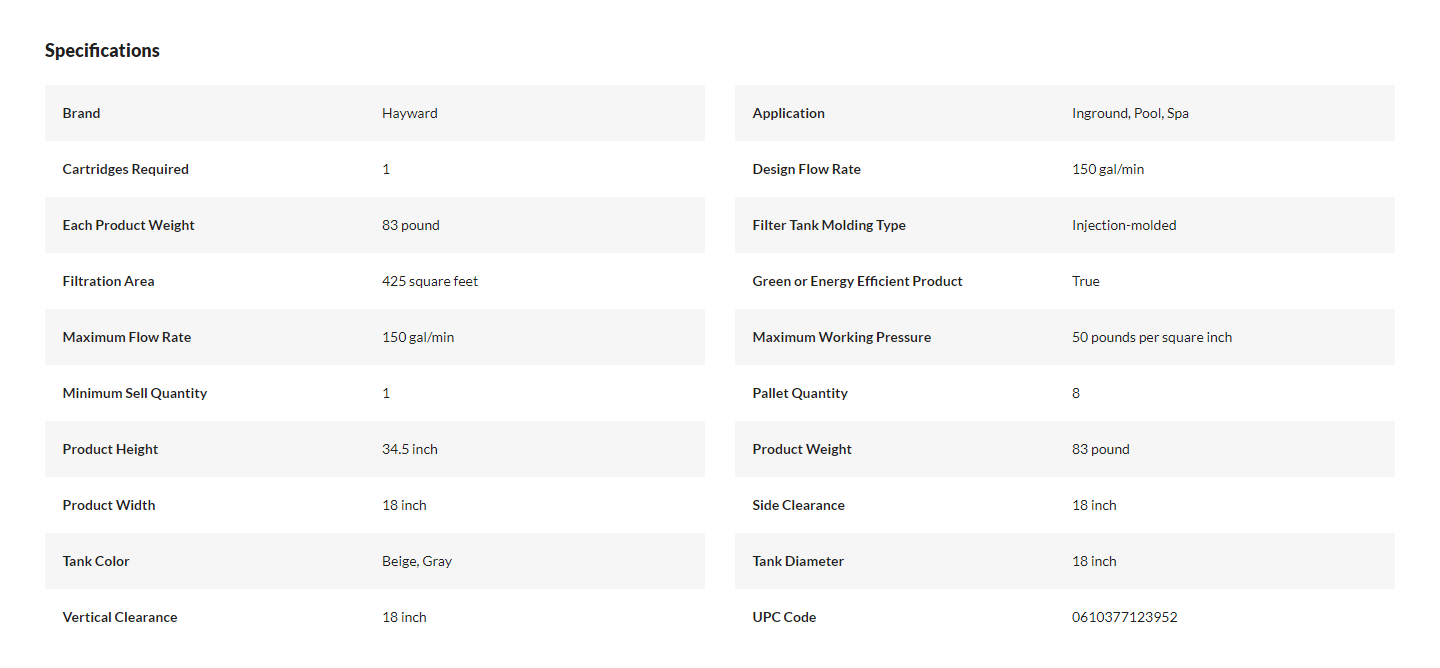Select the Tank Color label

click(x=96, y=561)
